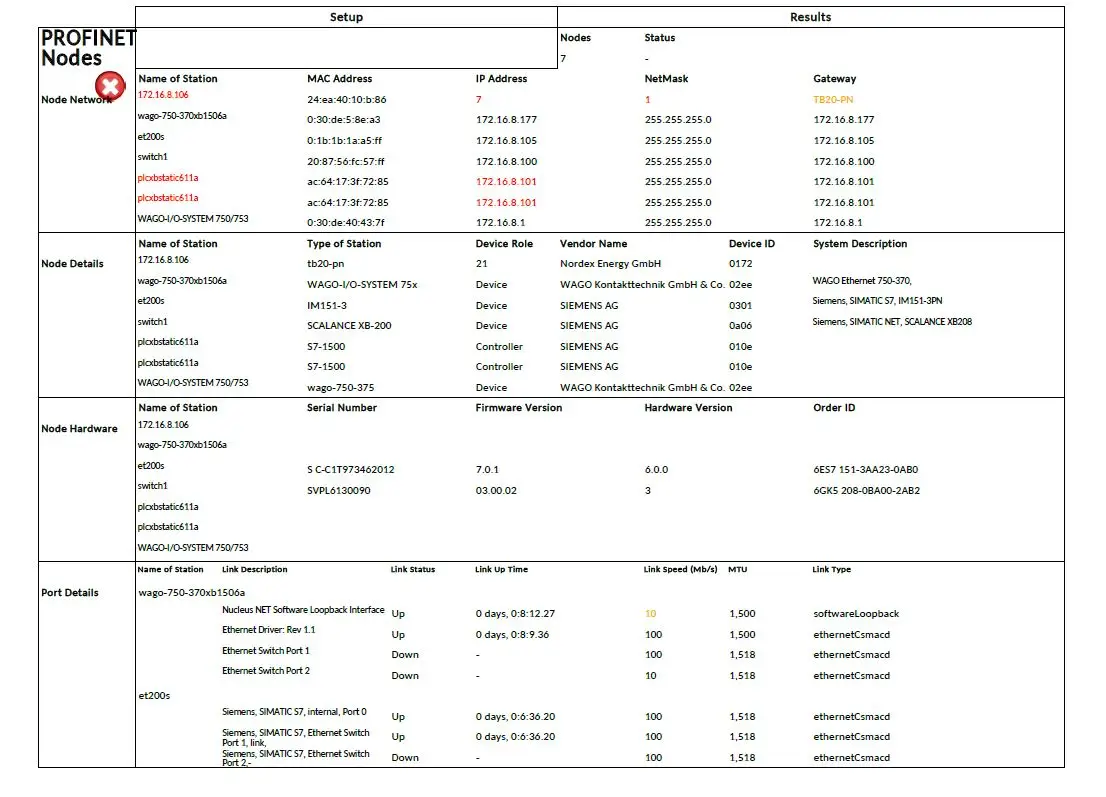The height and width of the screenshot is (797, 1106).
Task: Click the NetMask column header
Action: click(x=667, y=79)
